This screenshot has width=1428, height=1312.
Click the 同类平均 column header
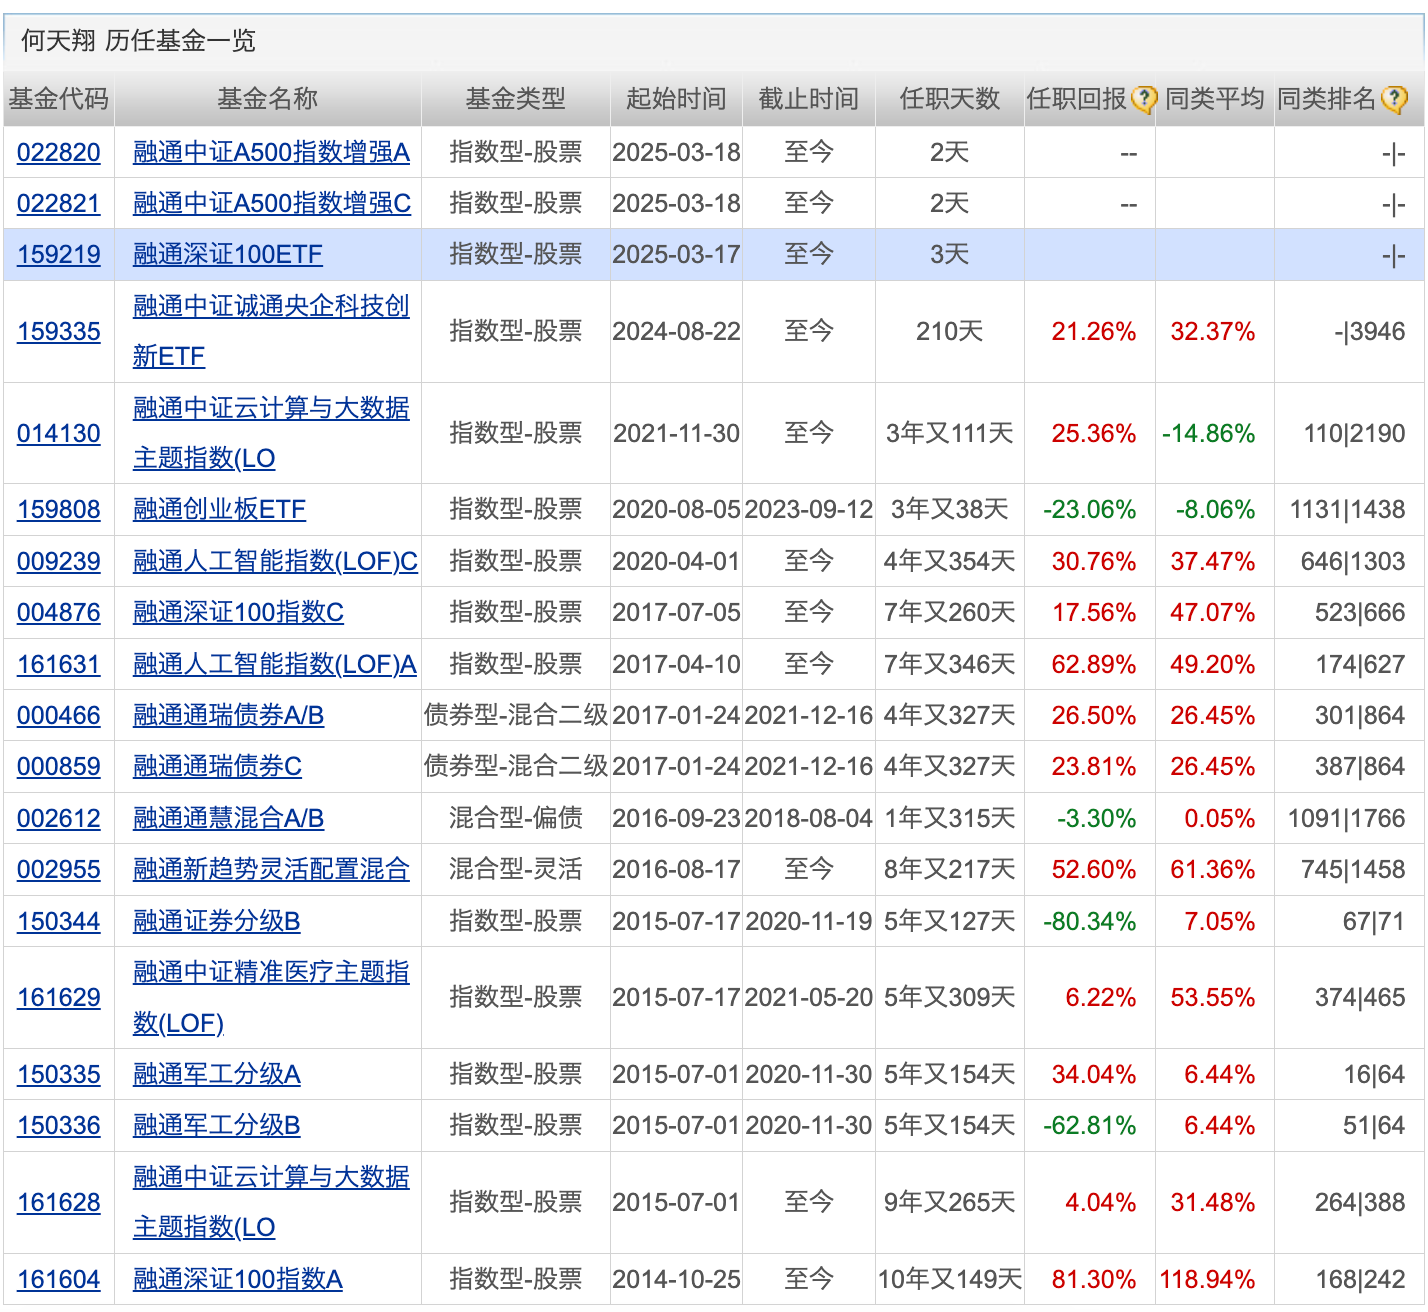pos(1214,99)
